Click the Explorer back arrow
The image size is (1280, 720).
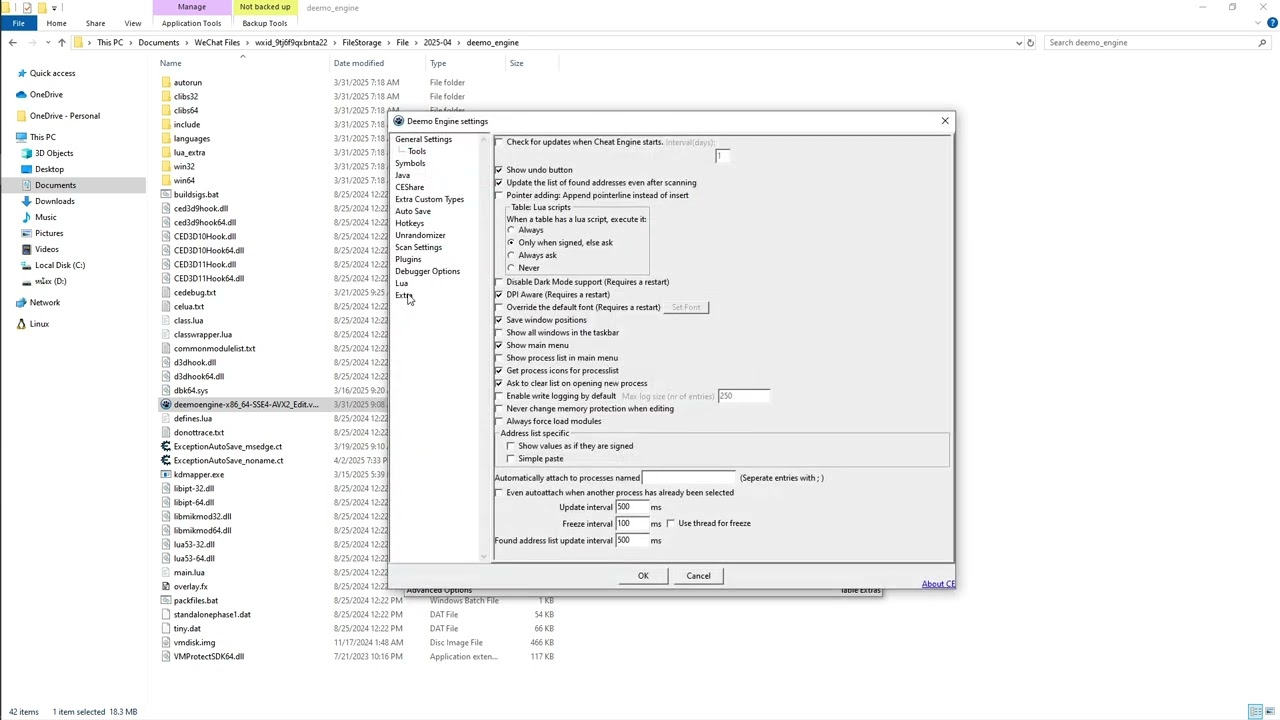point(12,42)
